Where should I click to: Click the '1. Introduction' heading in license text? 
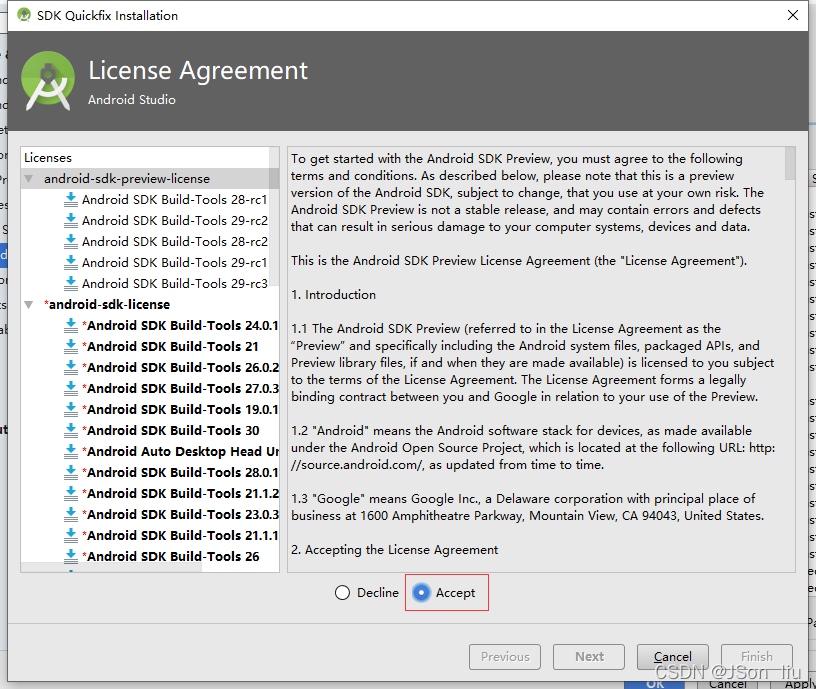tap(333, 295)
